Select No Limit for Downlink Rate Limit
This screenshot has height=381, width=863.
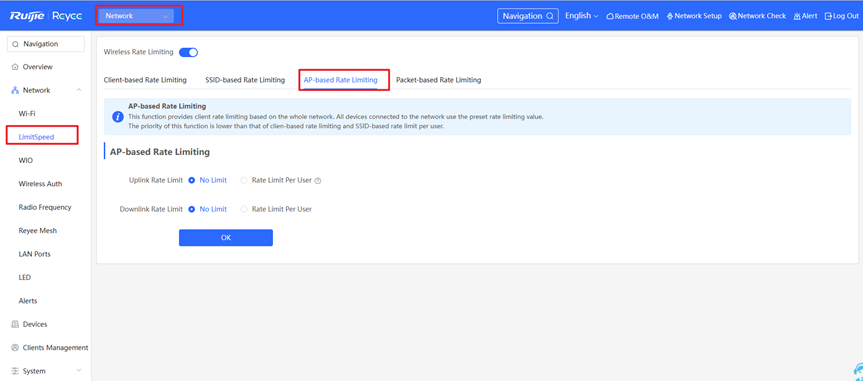click(x=207, y=209)
